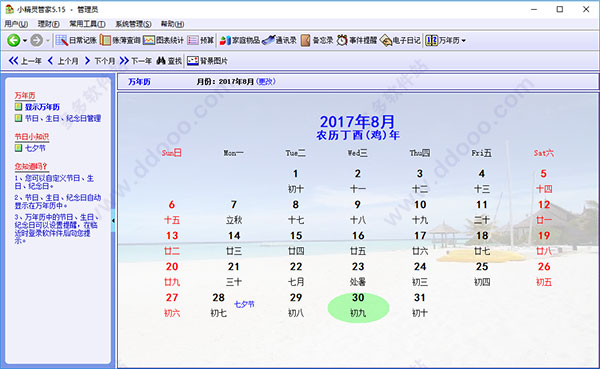The height and width of the screenshot is (369, 600).
Task: Minimize the 小精灵管家 window
Action: (534, 9)
